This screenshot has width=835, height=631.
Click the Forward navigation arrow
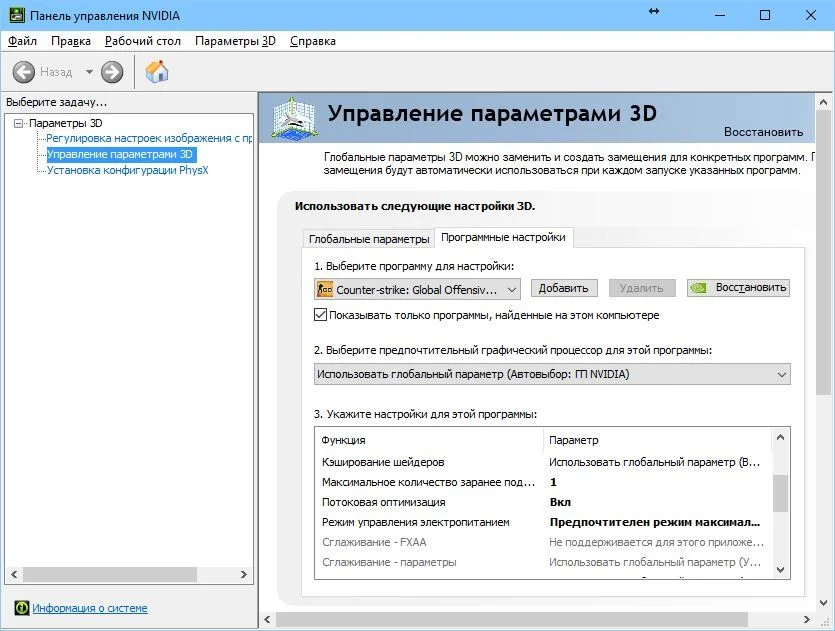tap(110, 71)
